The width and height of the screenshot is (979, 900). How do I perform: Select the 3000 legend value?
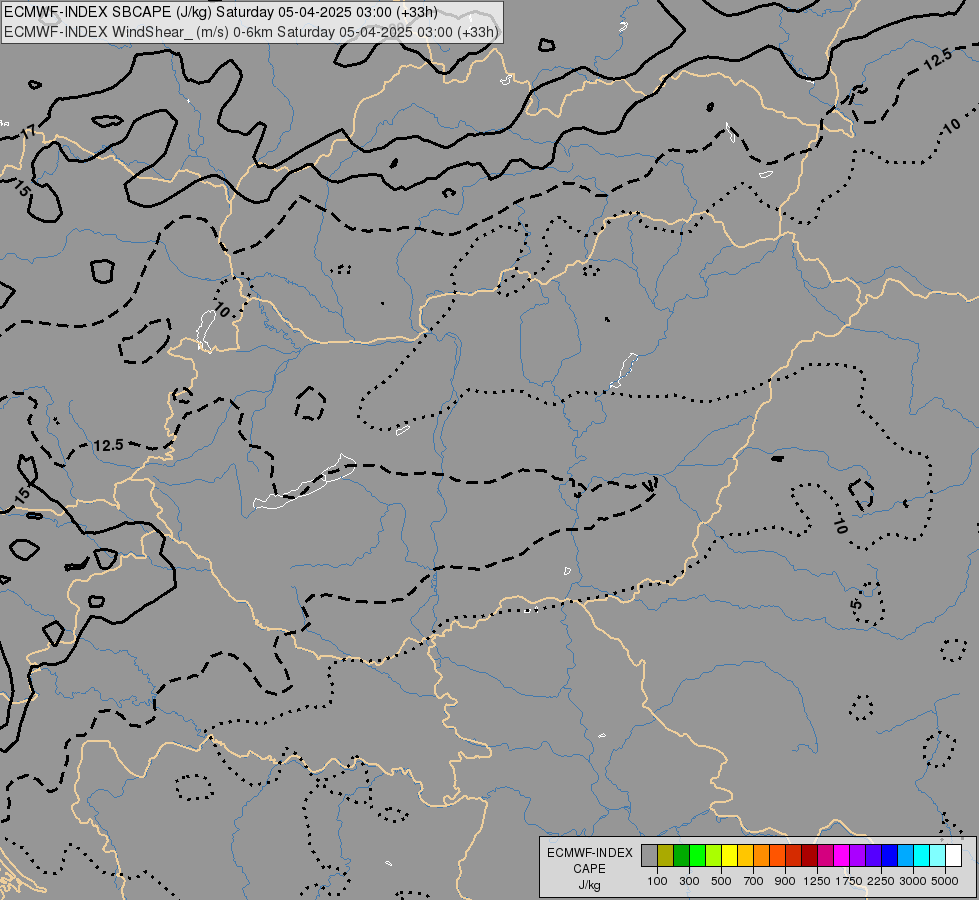click(x=913, y=881)
